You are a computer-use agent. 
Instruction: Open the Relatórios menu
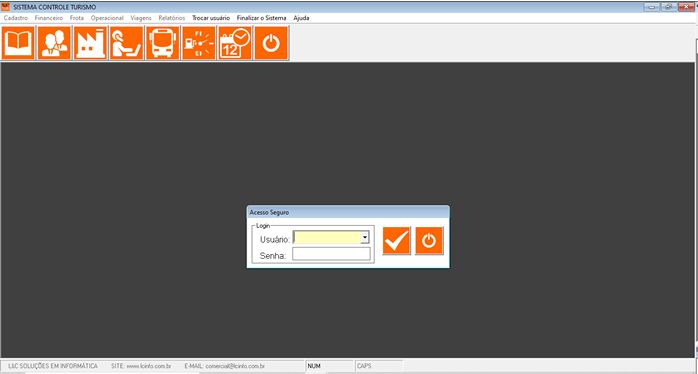[172, 18]
